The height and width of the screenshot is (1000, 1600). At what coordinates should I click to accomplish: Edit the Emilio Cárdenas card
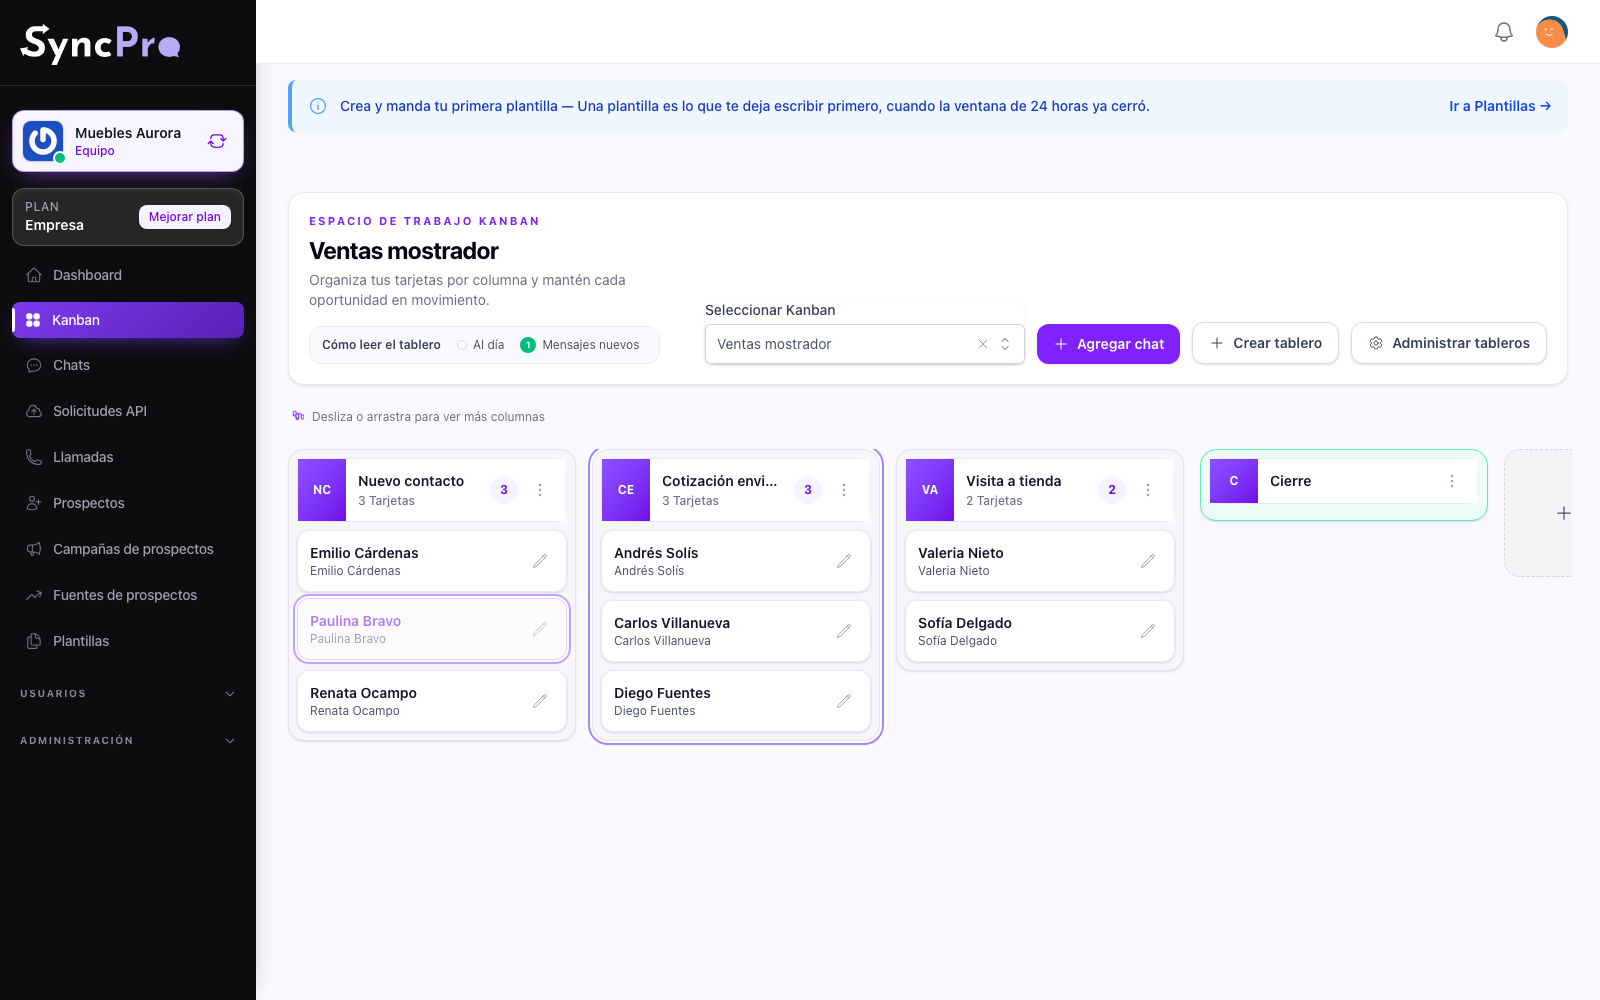(x=540, y=561)
